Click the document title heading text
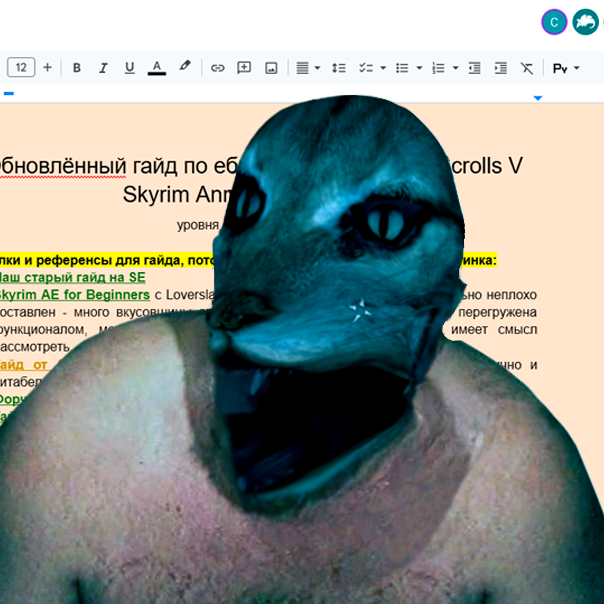Image resolution: width=604 pixels, height=604 pixels. pyautogui.click(x=261, y=180)
